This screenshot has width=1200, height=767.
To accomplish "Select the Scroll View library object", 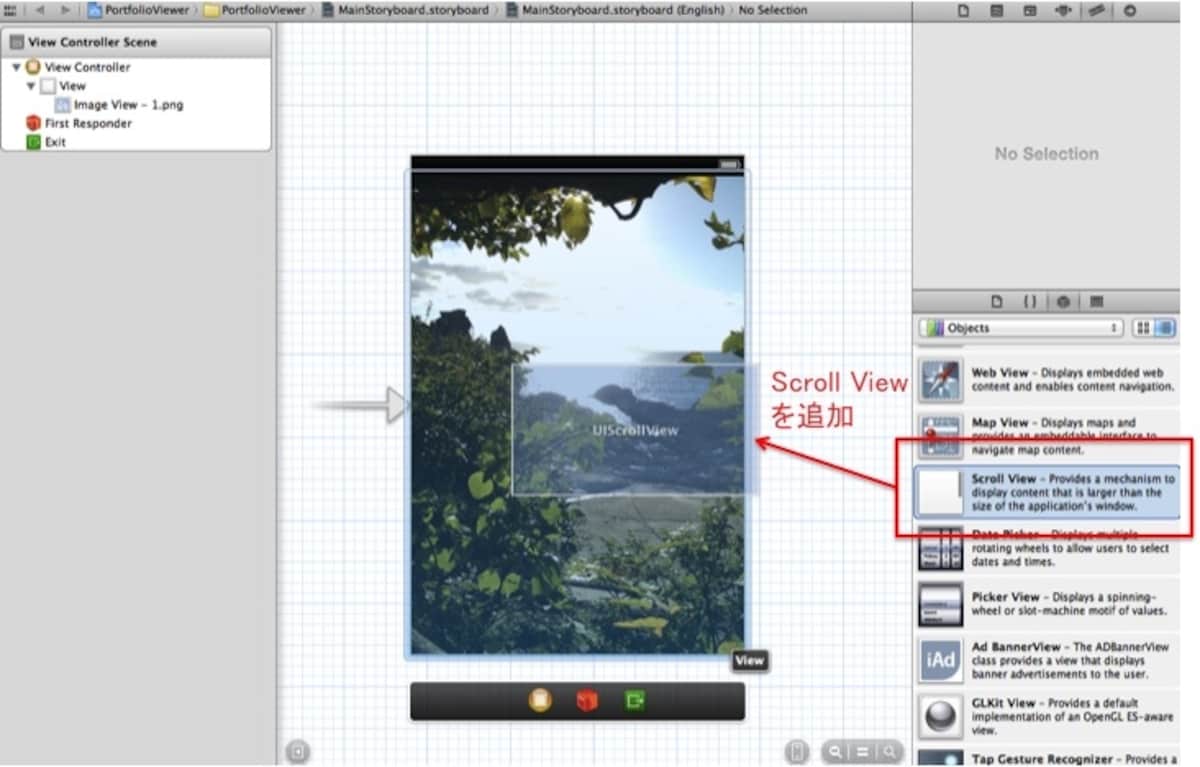I will (x=1047, y=492).
